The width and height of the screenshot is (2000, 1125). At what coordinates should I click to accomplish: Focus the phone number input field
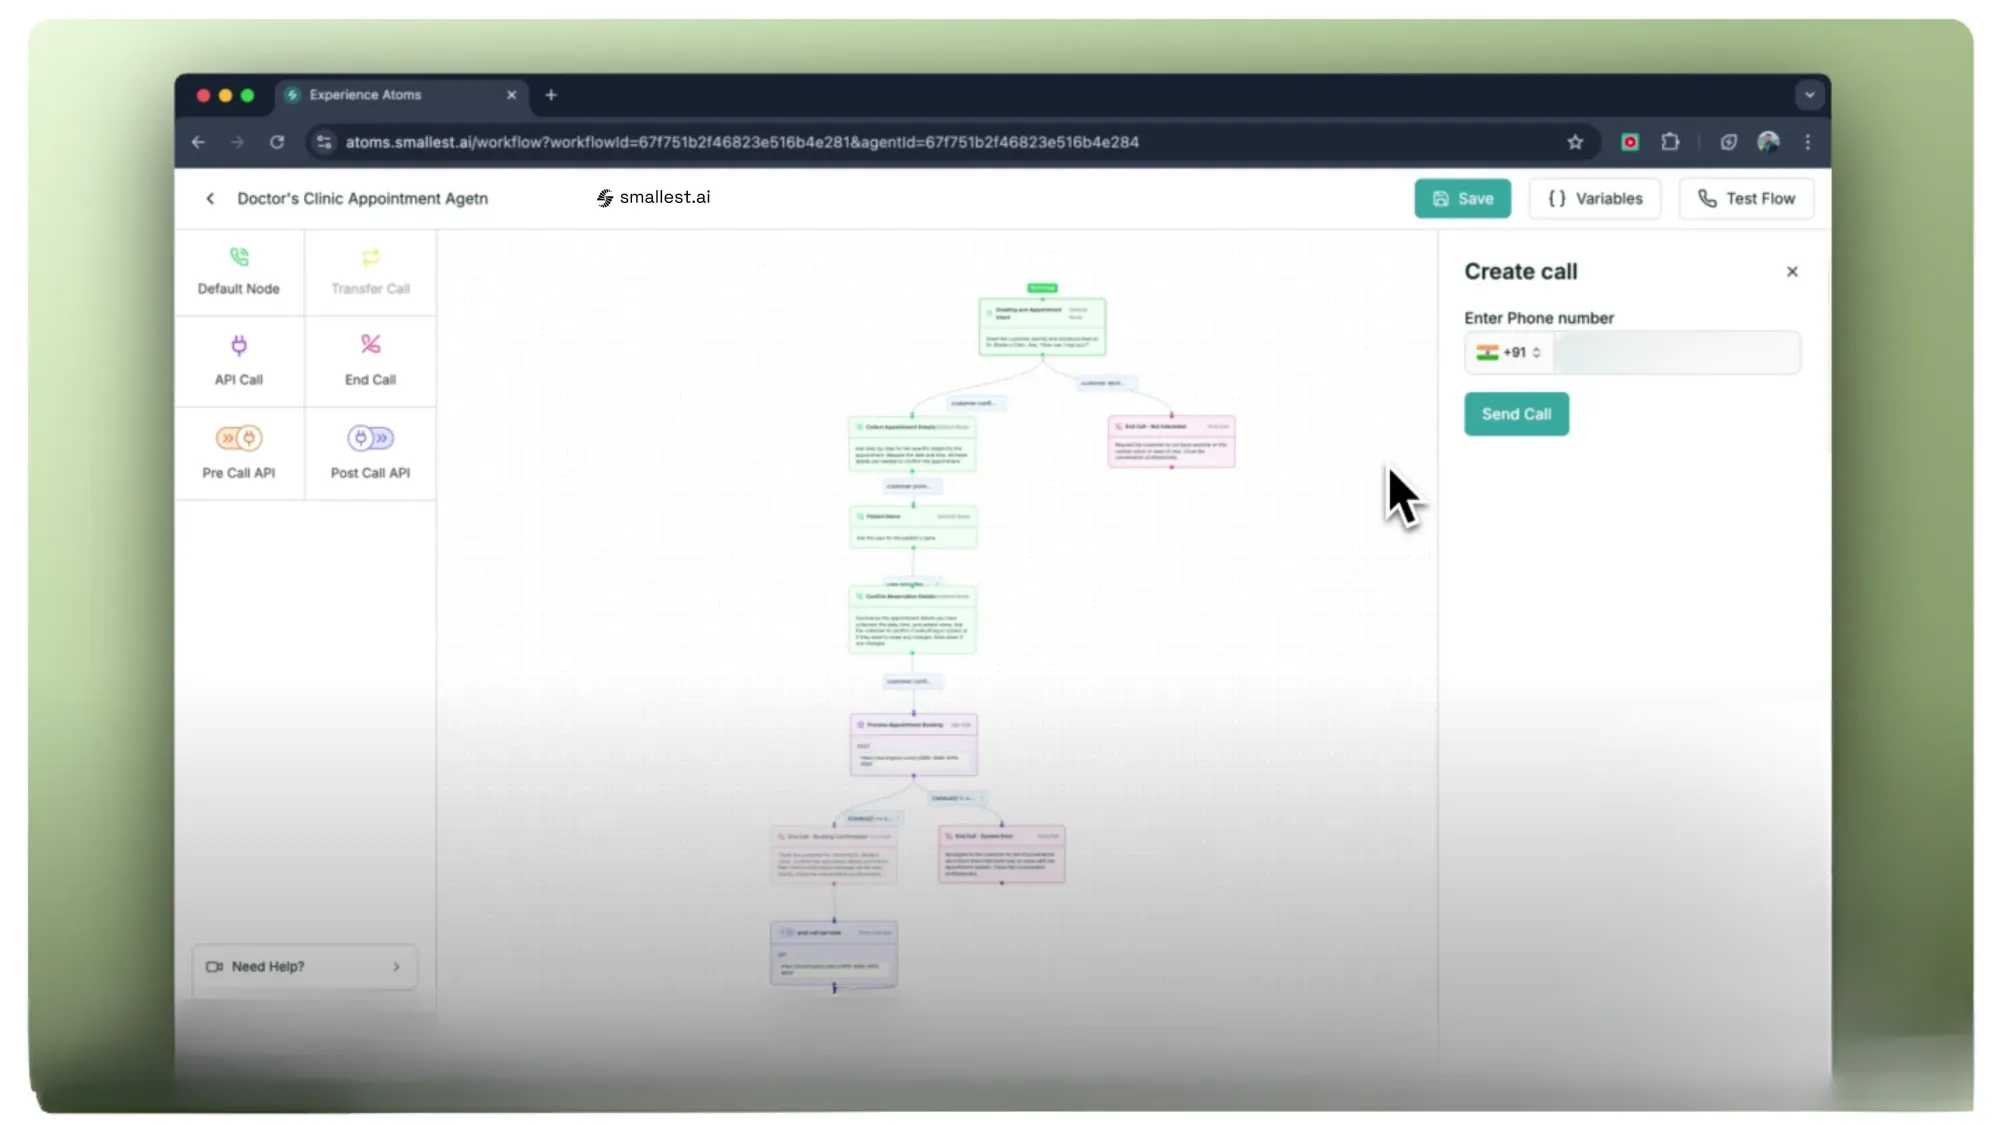1676,353
